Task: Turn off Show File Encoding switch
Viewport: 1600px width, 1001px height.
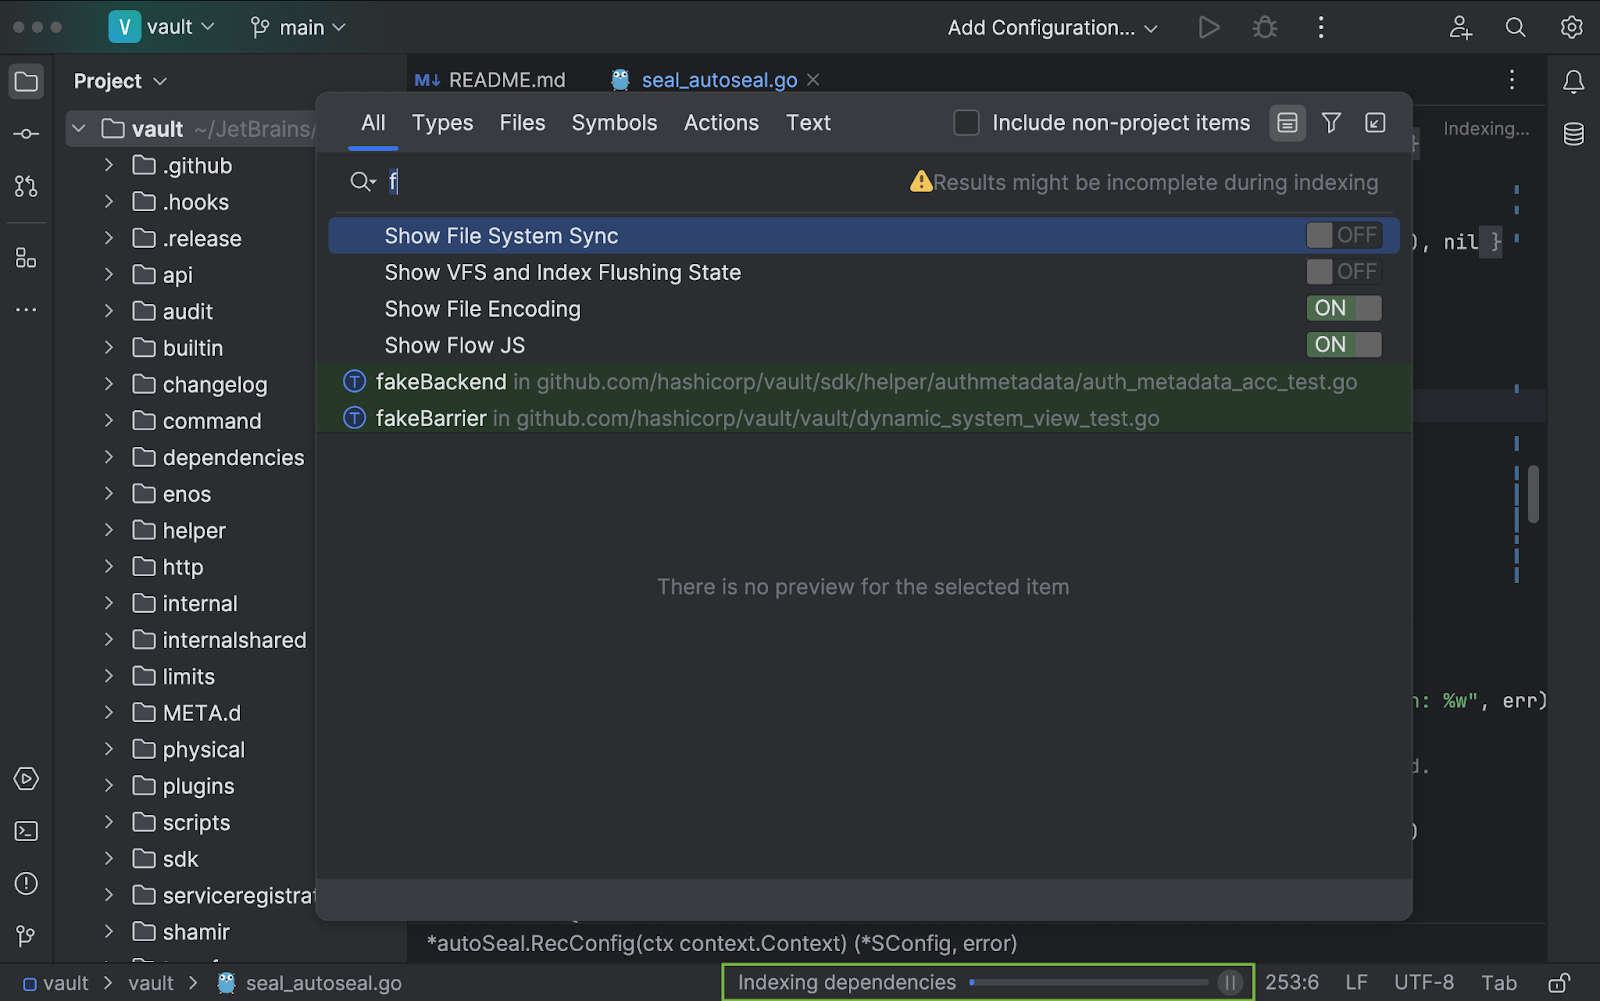Action: pyautogui.click(x=1344, y=308)
